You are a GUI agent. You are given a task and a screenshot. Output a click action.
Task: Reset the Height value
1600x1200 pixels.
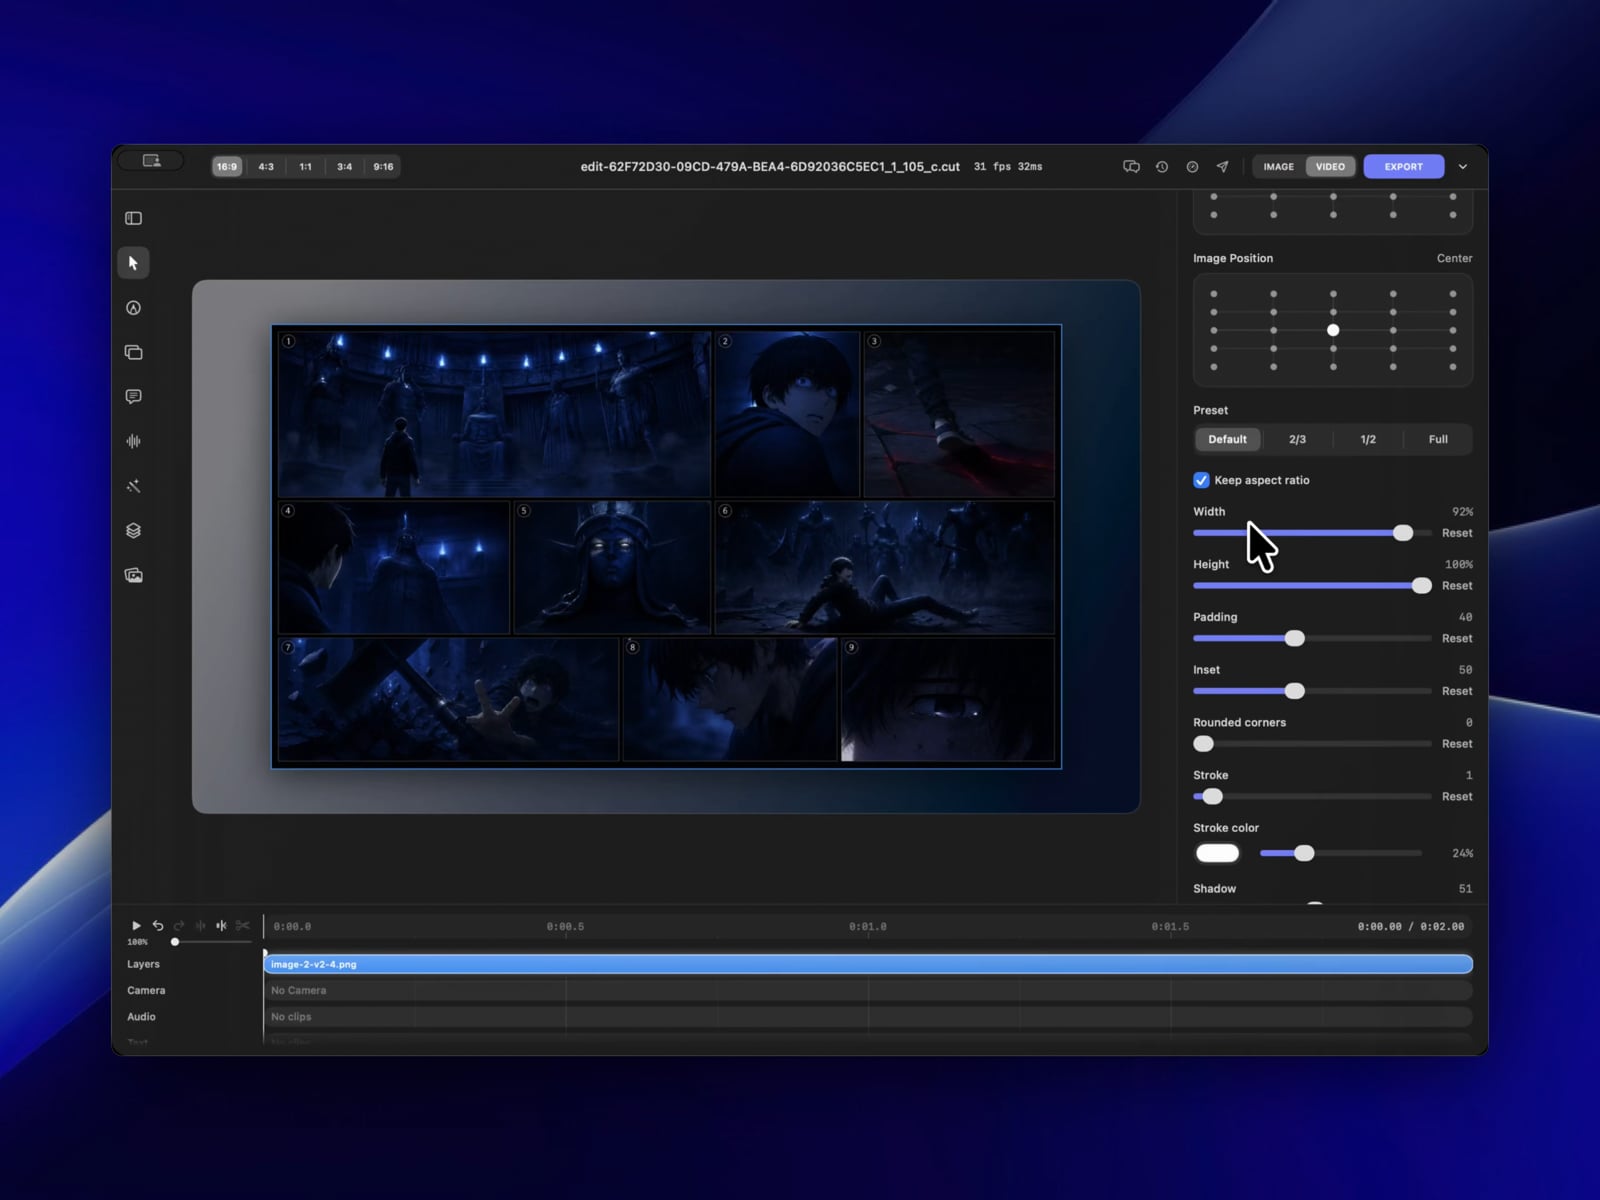pyautogui.click(x=1456, y=586)
